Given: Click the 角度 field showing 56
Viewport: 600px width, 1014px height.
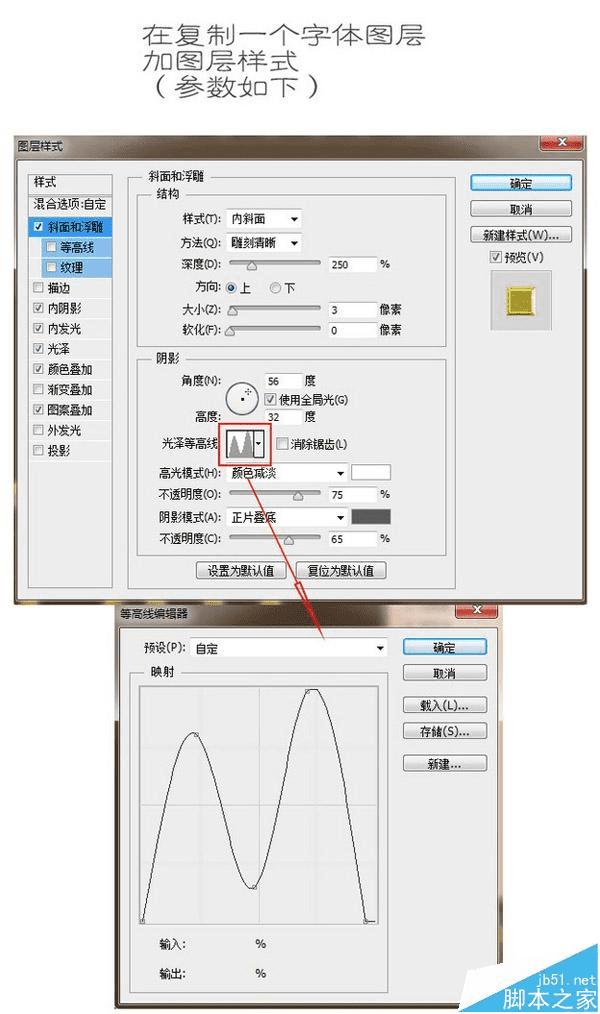Looking at the screenshot, I should 283,381.
